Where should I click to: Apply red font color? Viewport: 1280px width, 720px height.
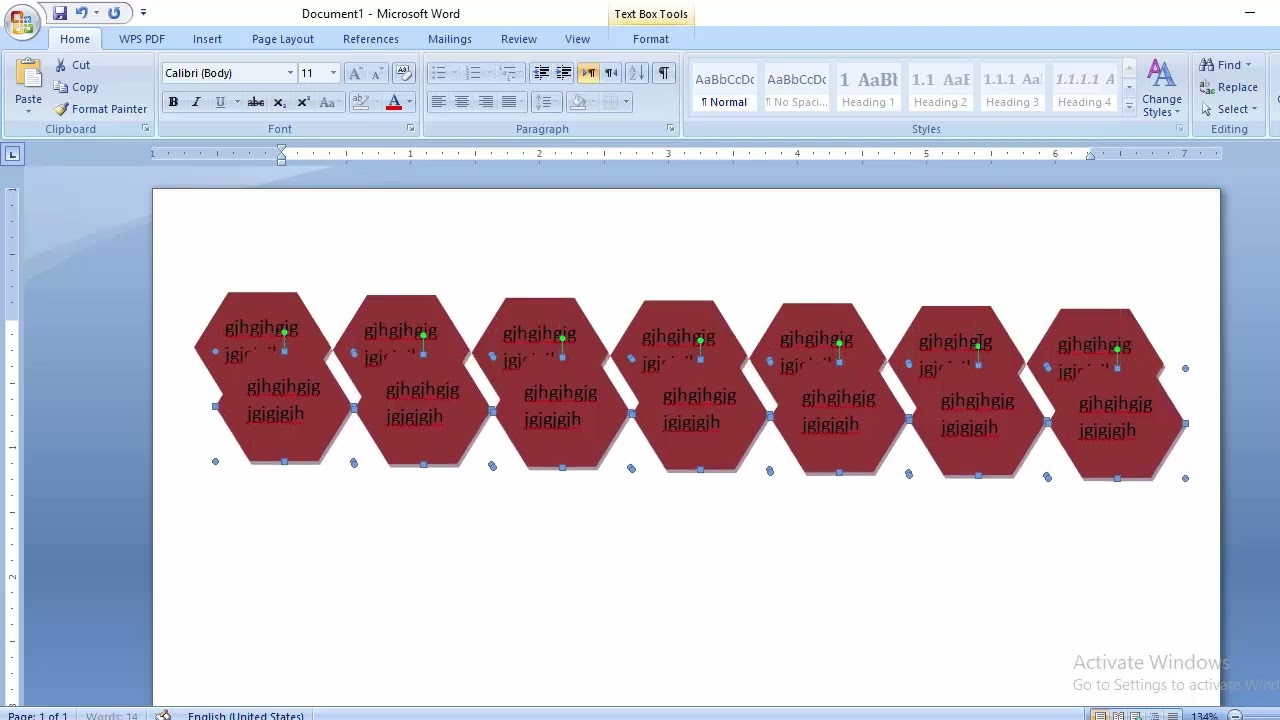pos(394,102)
